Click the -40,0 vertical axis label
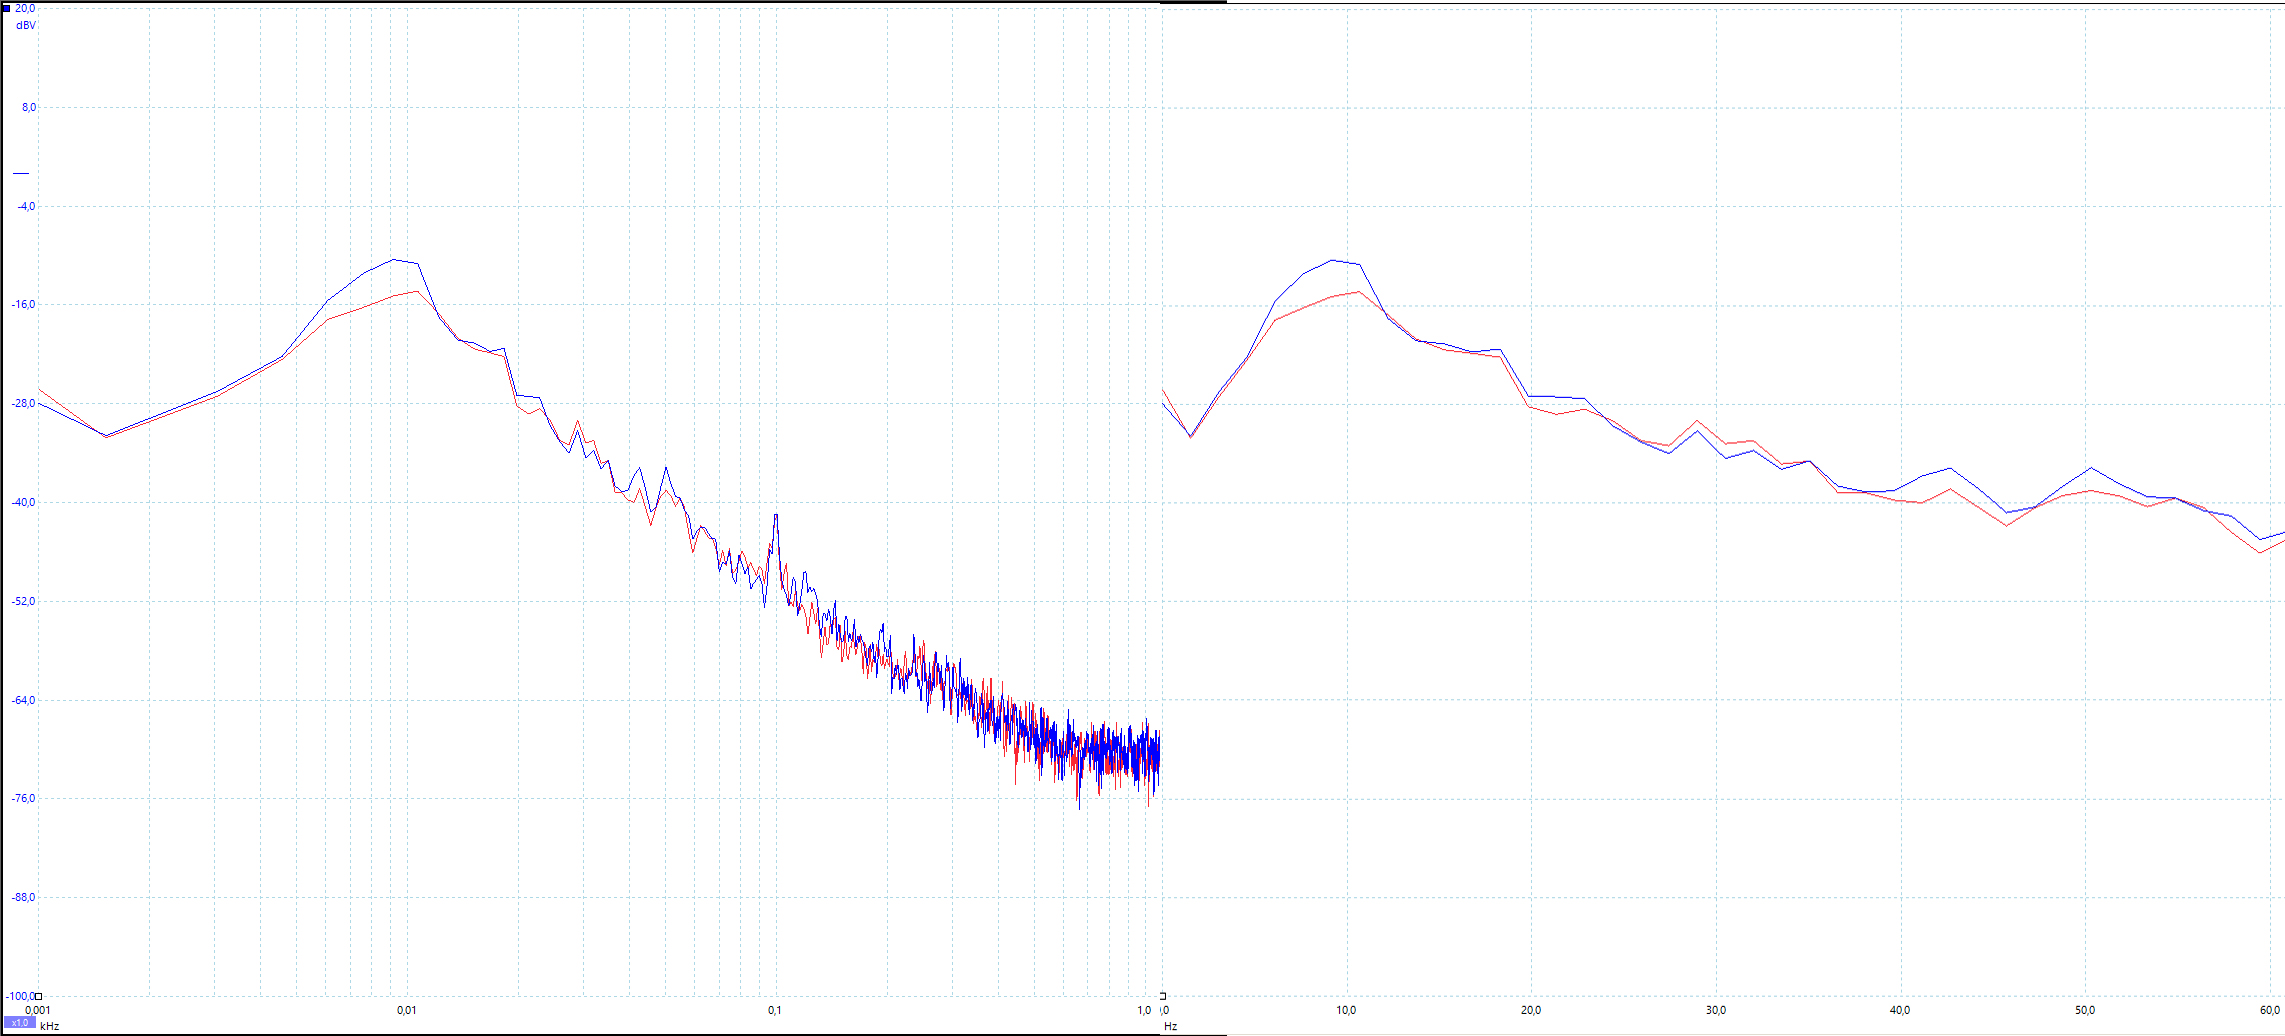Screen dimensions: 2285x1036 [24, 502]
